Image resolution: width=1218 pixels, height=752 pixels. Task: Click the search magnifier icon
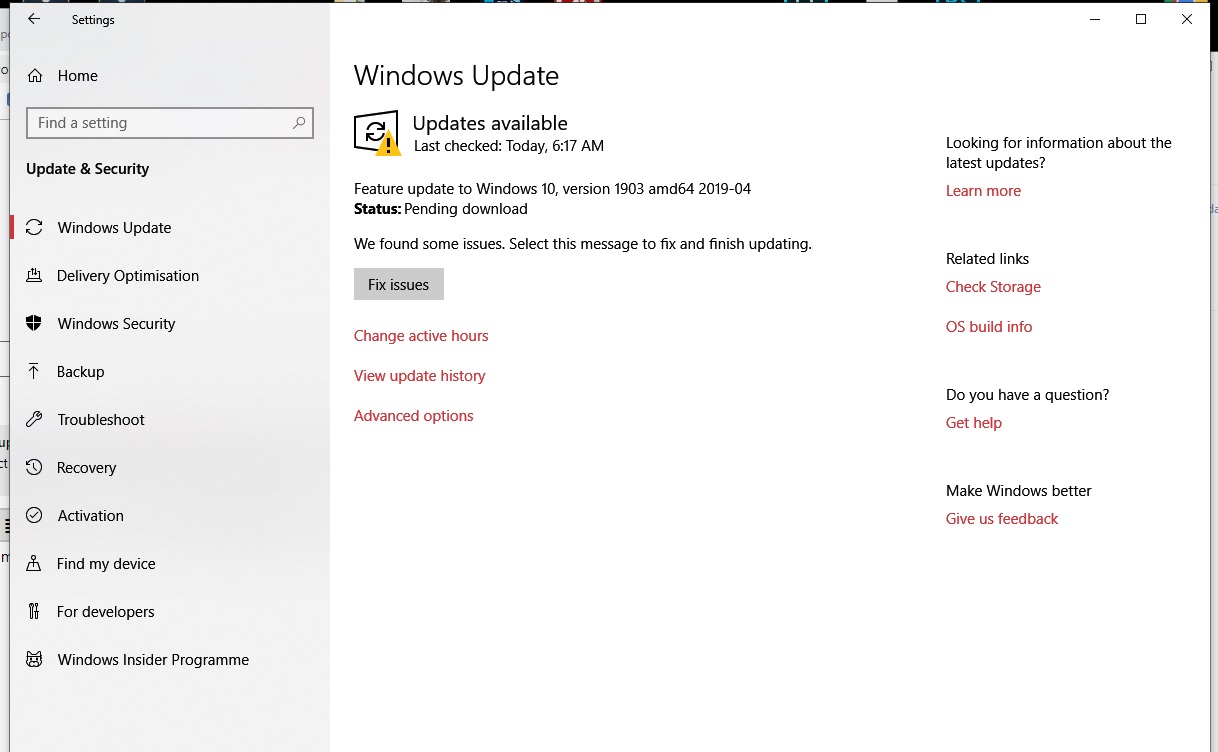pos(298,123)
